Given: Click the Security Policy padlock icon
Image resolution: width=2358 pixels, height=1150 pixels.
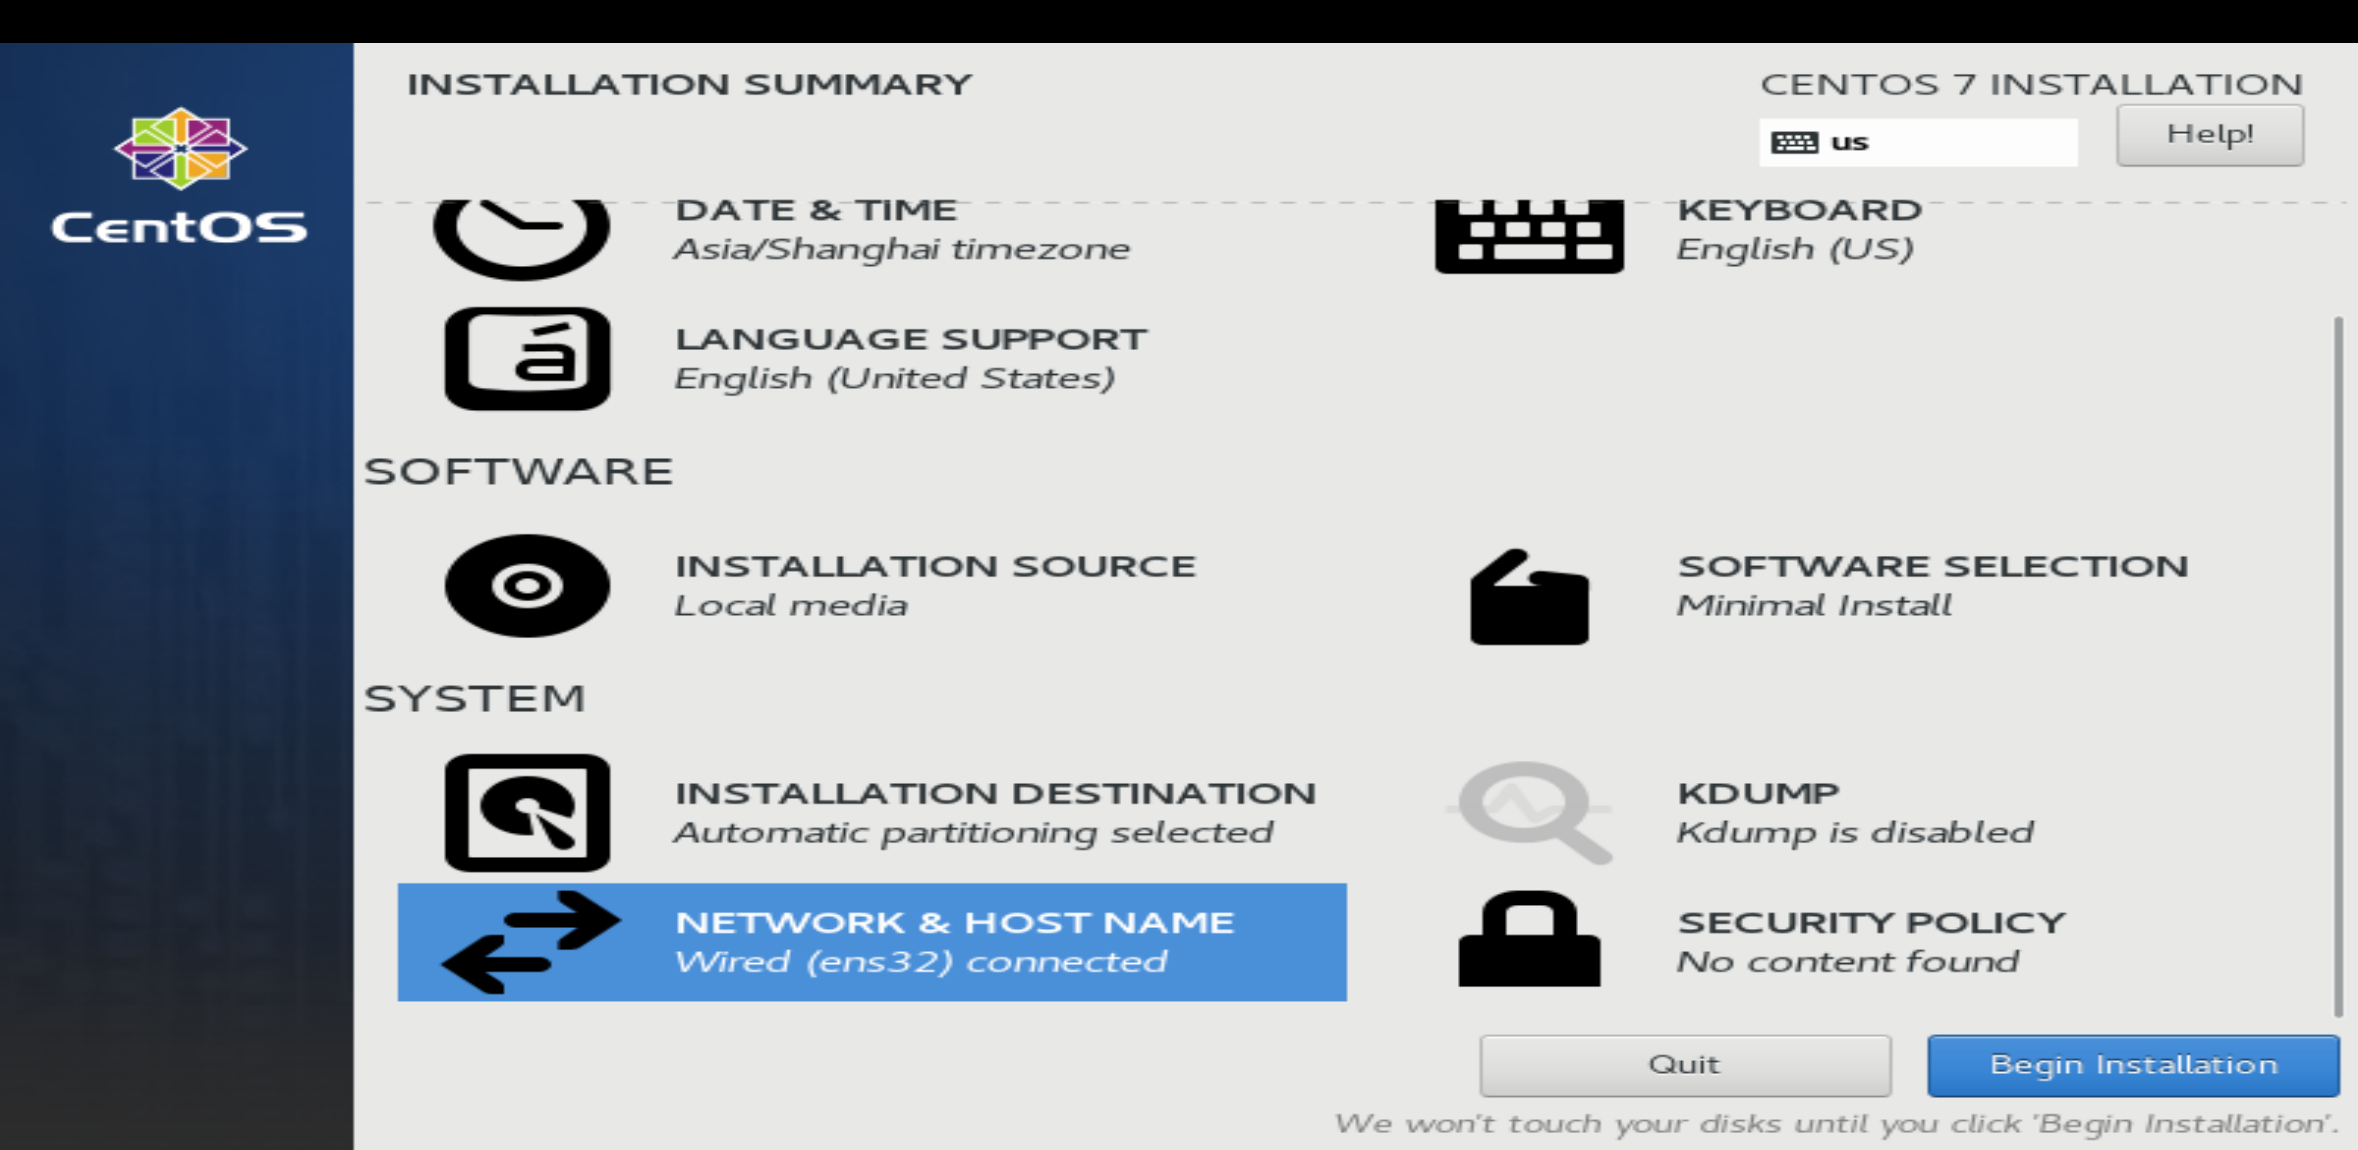Looking at the screenshot, I should (1529, 939).
